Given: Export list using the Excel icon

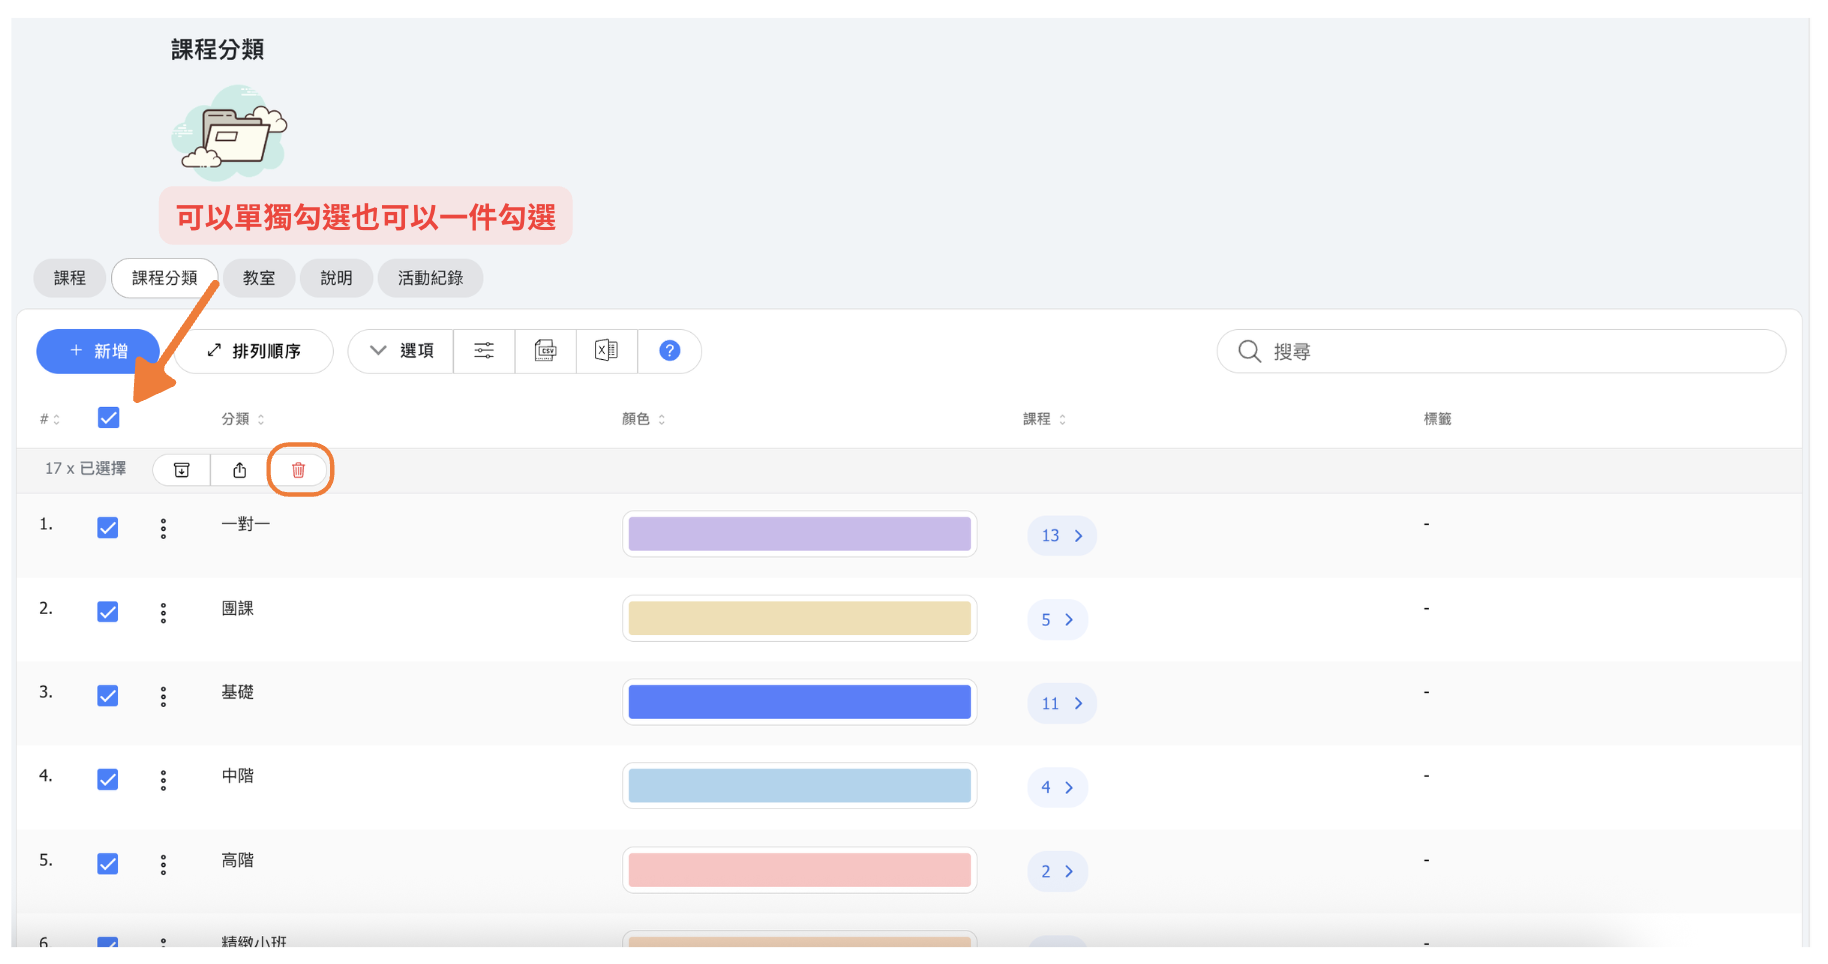Looking at the screenshot, I should pos(606,351).
